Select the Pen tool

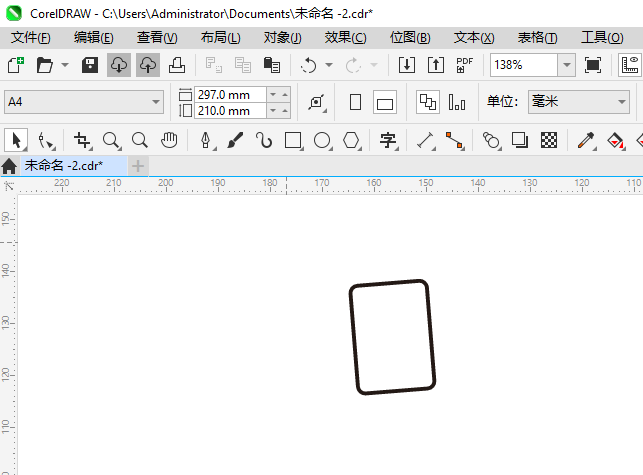[x=206, y=140]
